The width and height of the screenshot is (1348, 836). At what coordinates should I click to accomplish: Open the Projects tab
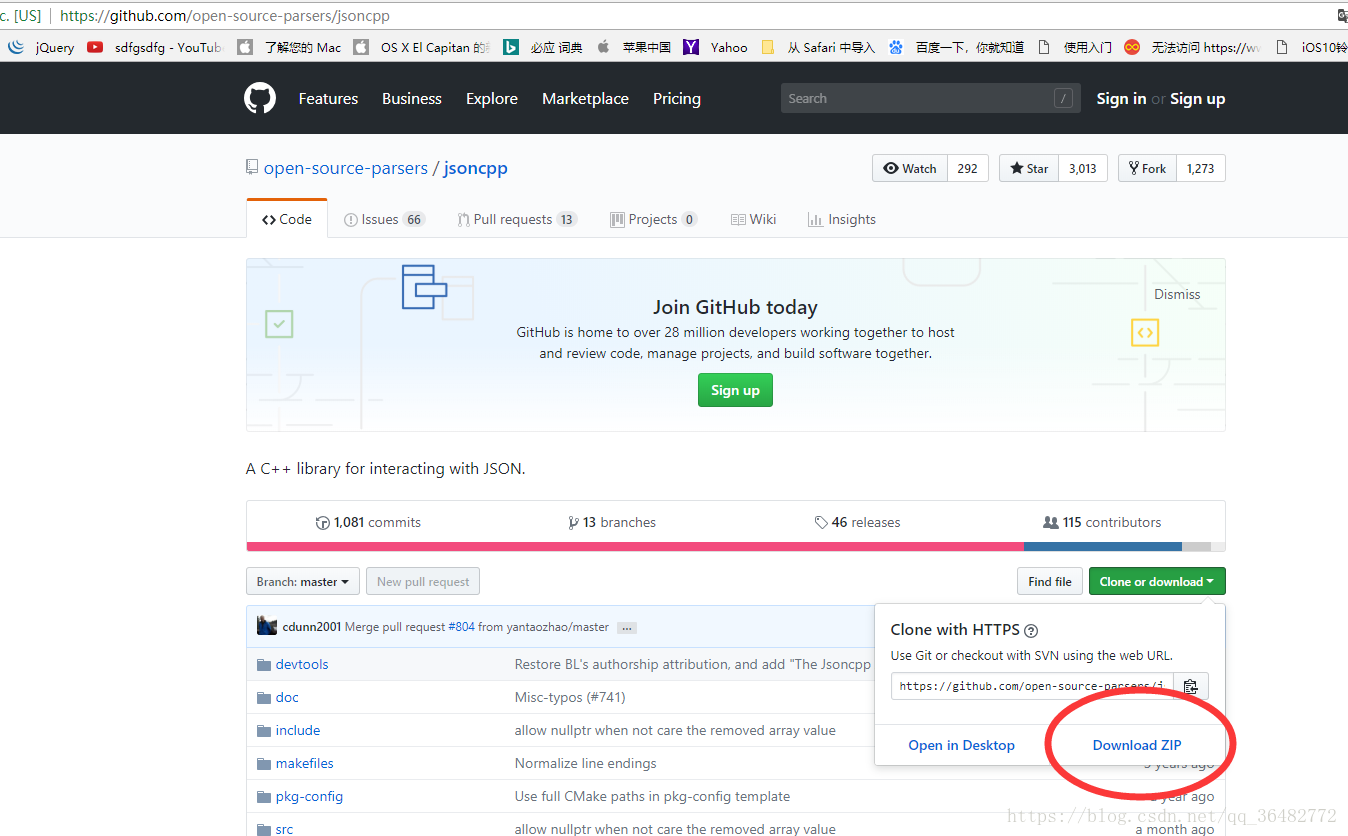click(653, 219)
